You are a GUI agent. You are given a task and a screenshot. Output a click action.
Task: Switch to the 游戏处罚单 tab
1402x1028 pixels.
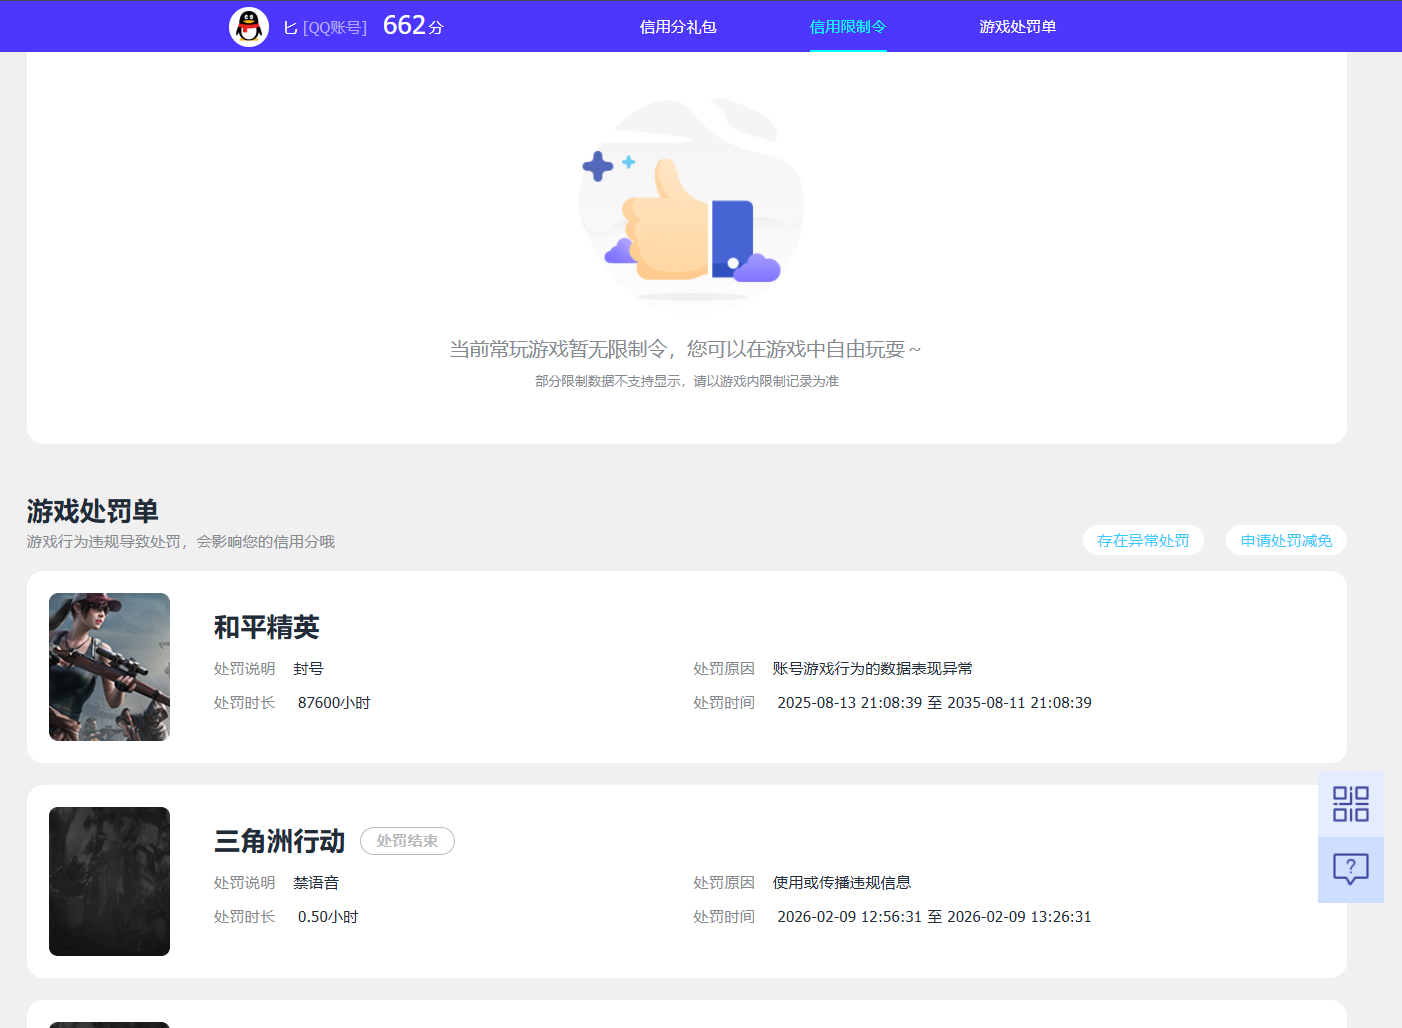coord(1018,26)
